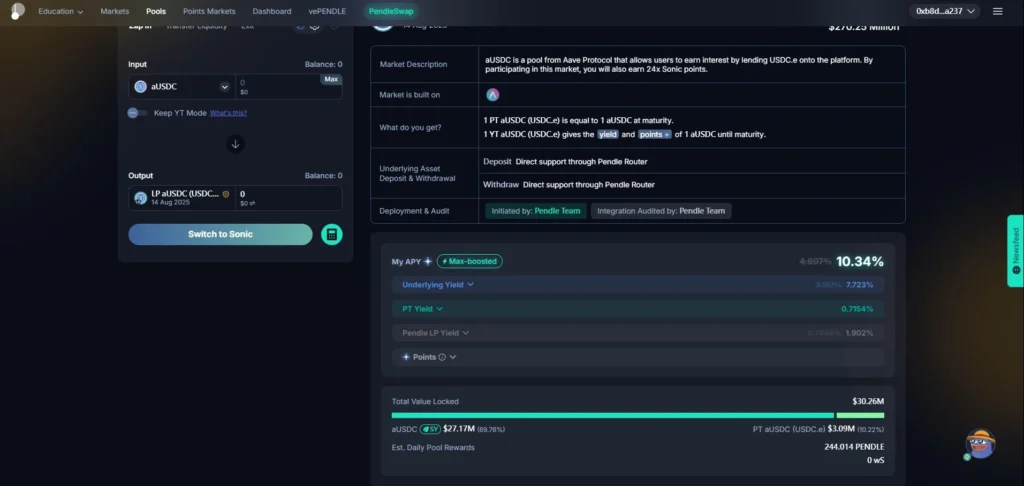Viewport: 1024px width, 486px height.
Task: Click the points + tag in What do you get
Action: [655, 135]
